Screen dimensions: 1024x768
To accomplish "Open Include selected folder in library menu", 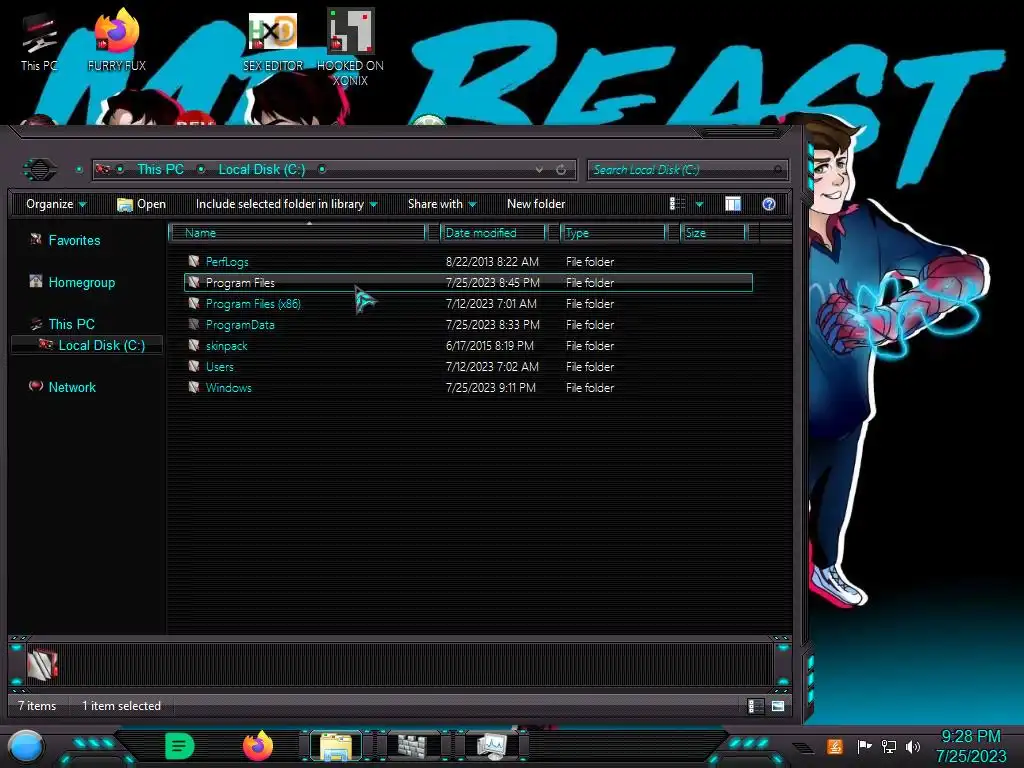I will click(286, 204).
